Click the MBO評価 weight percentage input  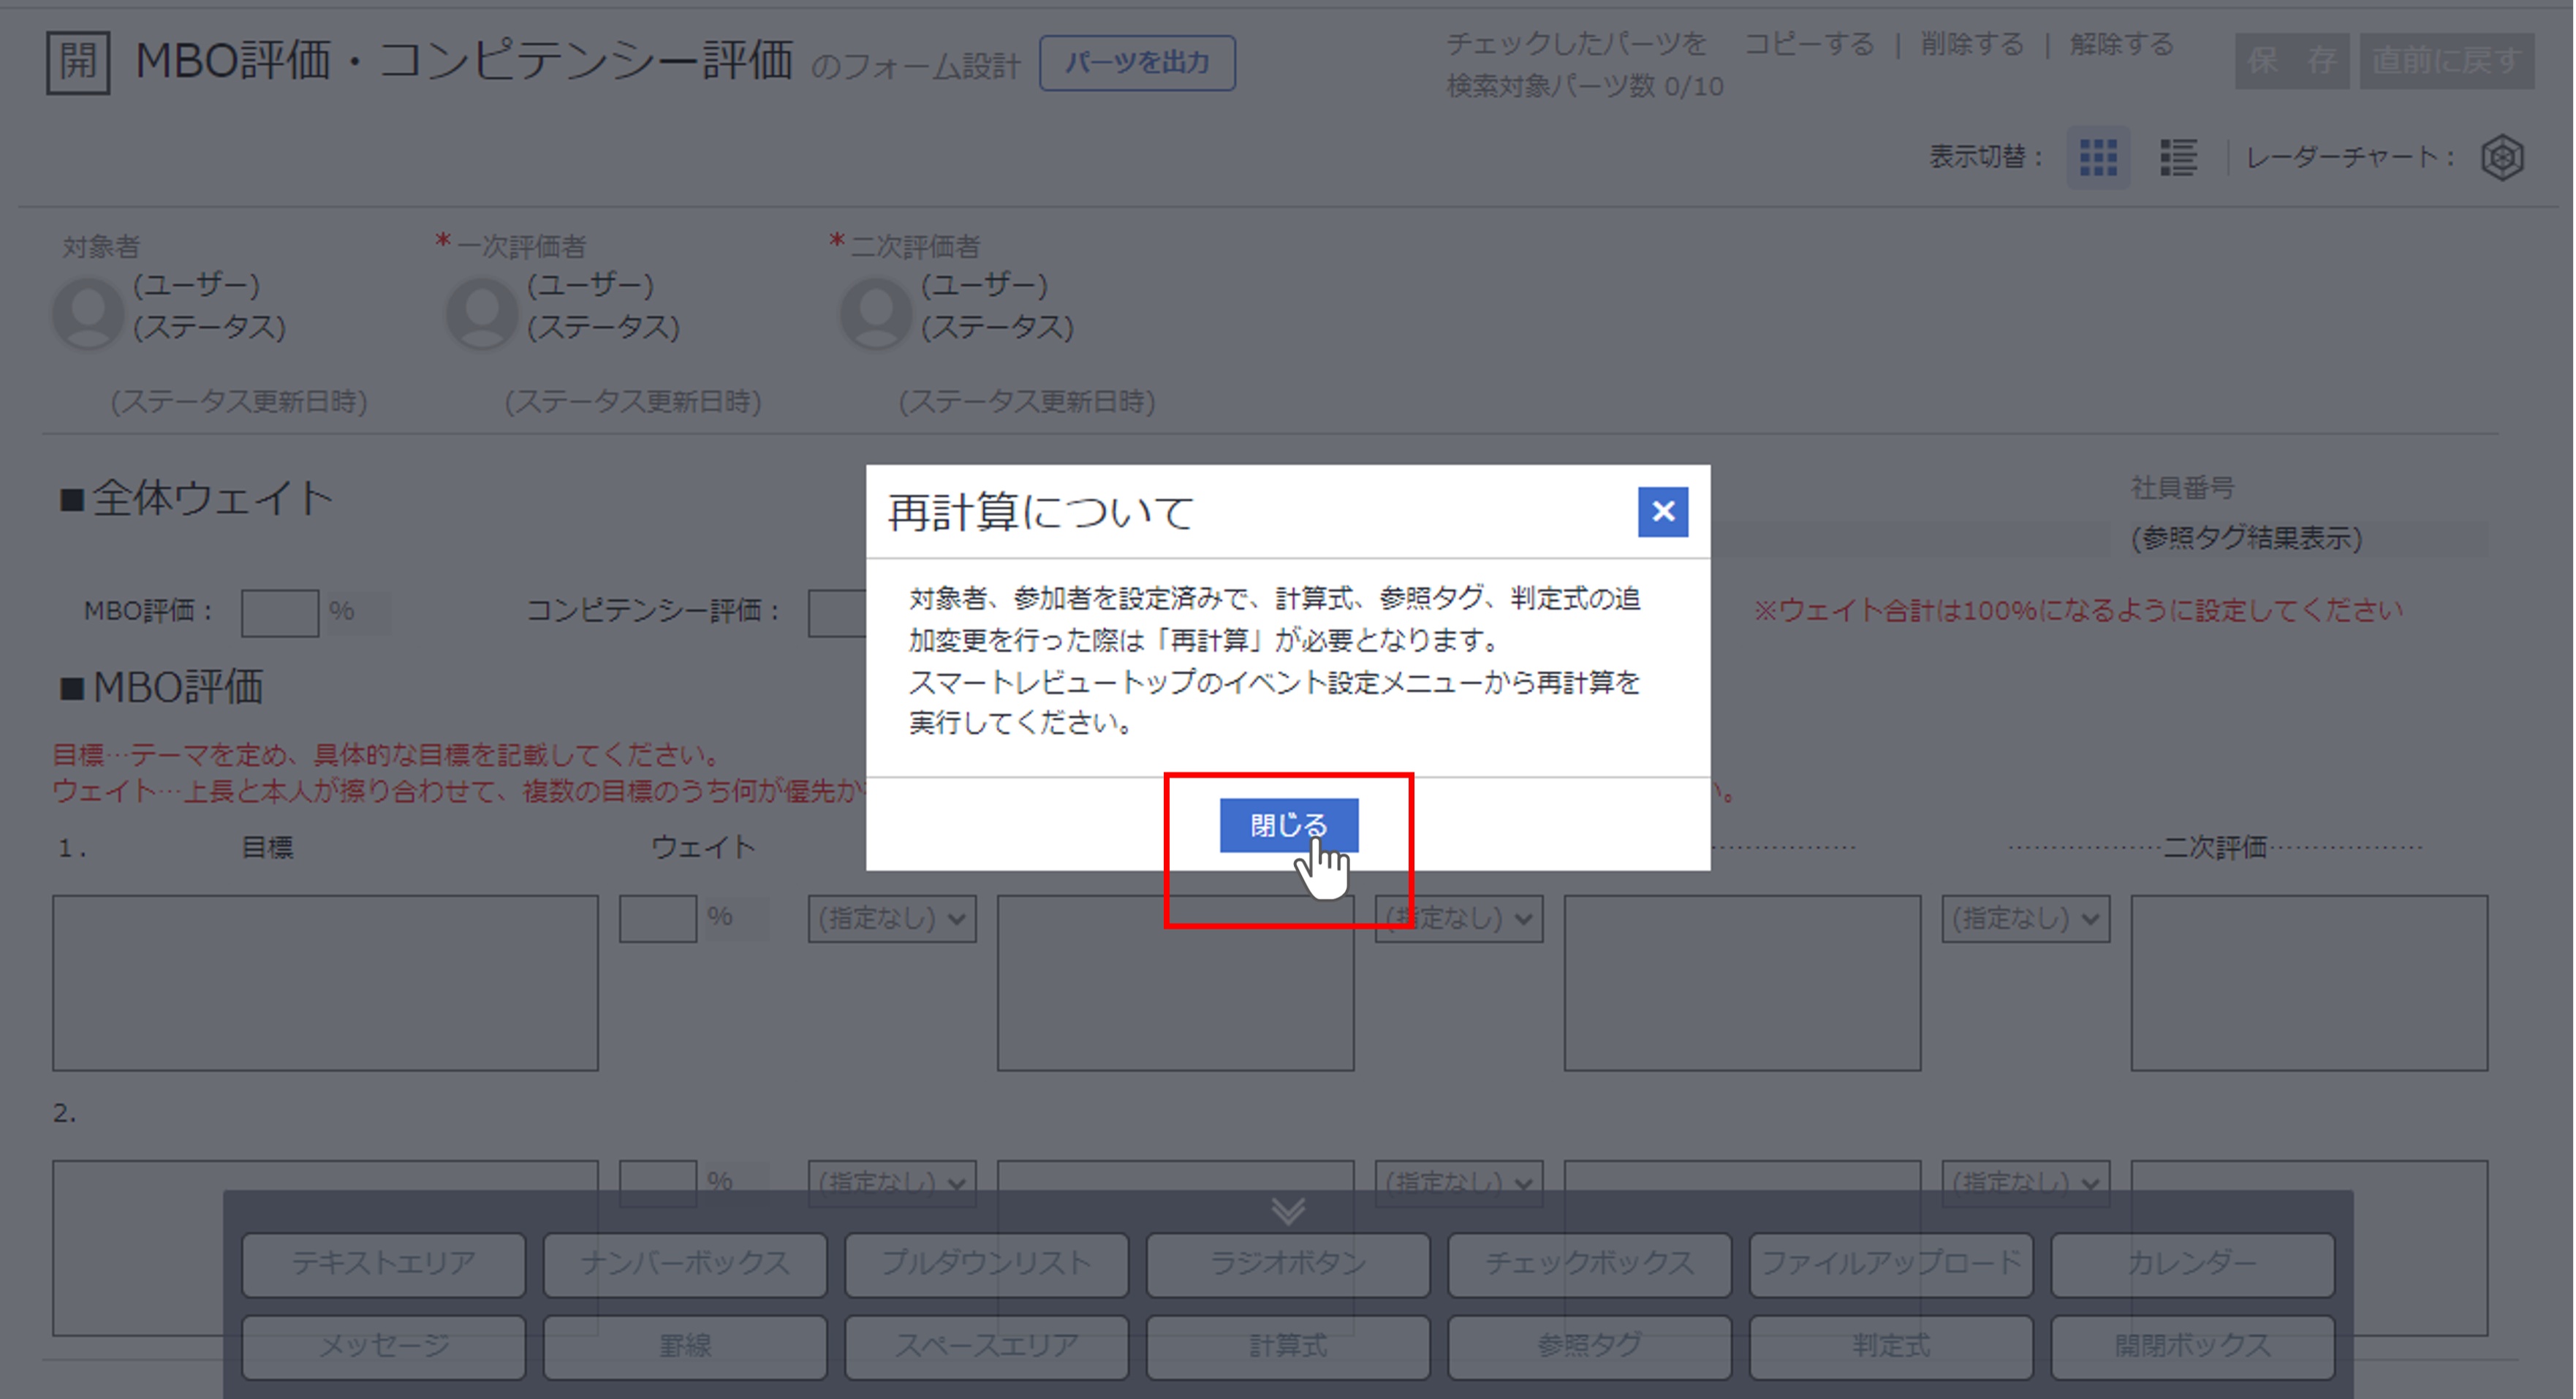click(280, 612)
